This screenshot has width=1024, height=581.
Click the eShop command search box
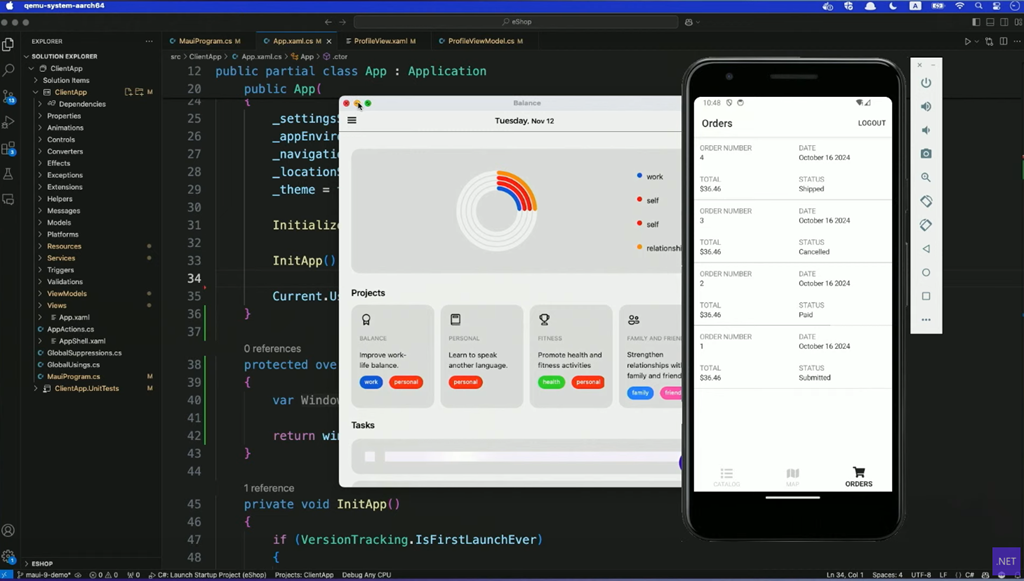point(516,22)
